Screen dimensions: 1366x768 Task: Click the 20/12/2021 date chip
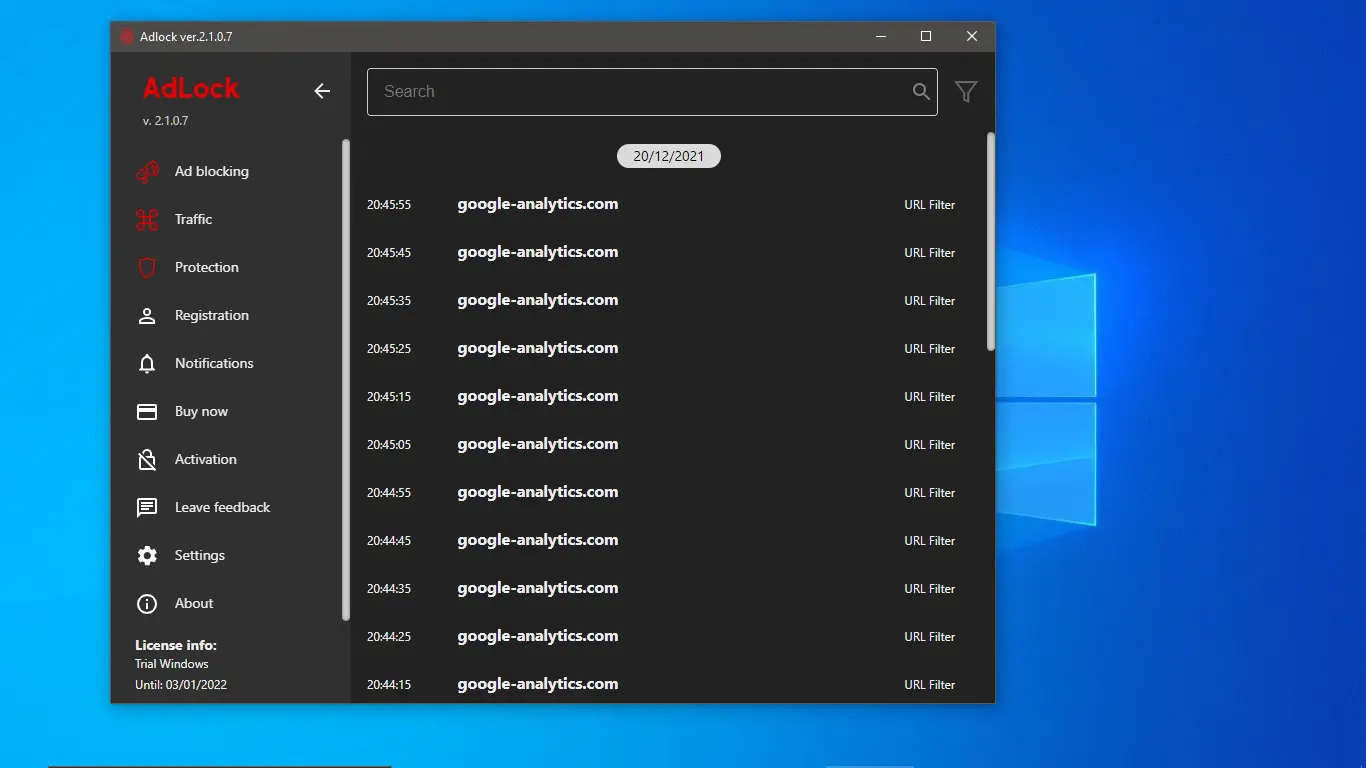(668, 155)
